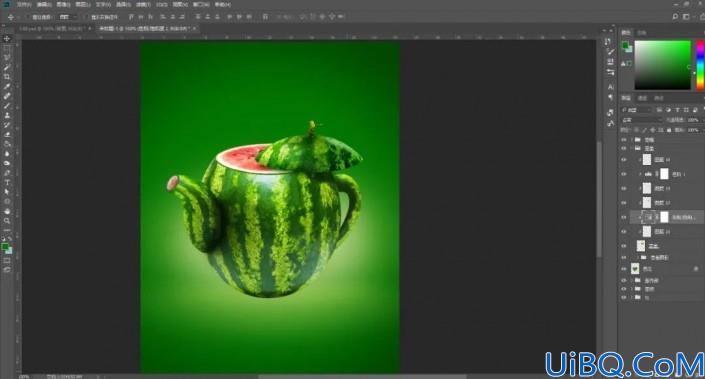
Task: Select the Lasso tool
Action: [x=7, y=58]
